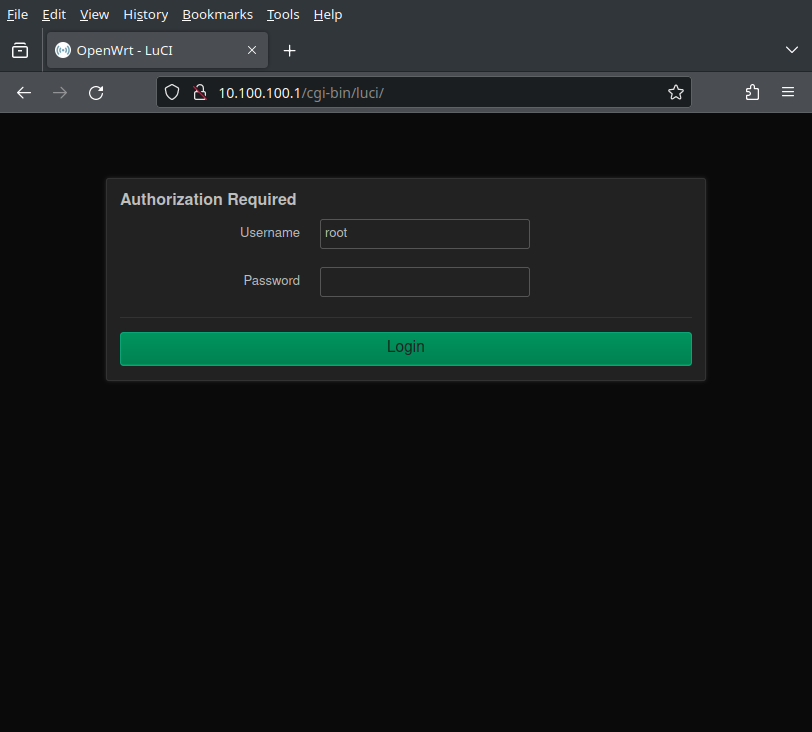This screenshot has width=812, height=732.
Task: Click the Username label
Action: coord(270,233)
